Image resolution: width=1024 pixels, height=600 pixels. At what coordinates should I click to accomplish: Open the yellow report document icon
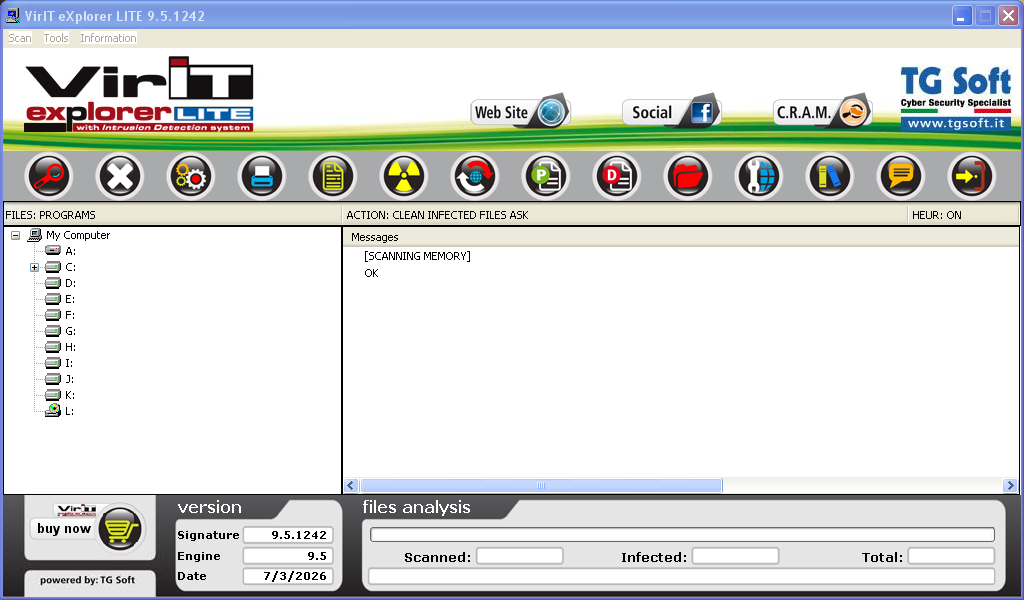tap(333, 176)
